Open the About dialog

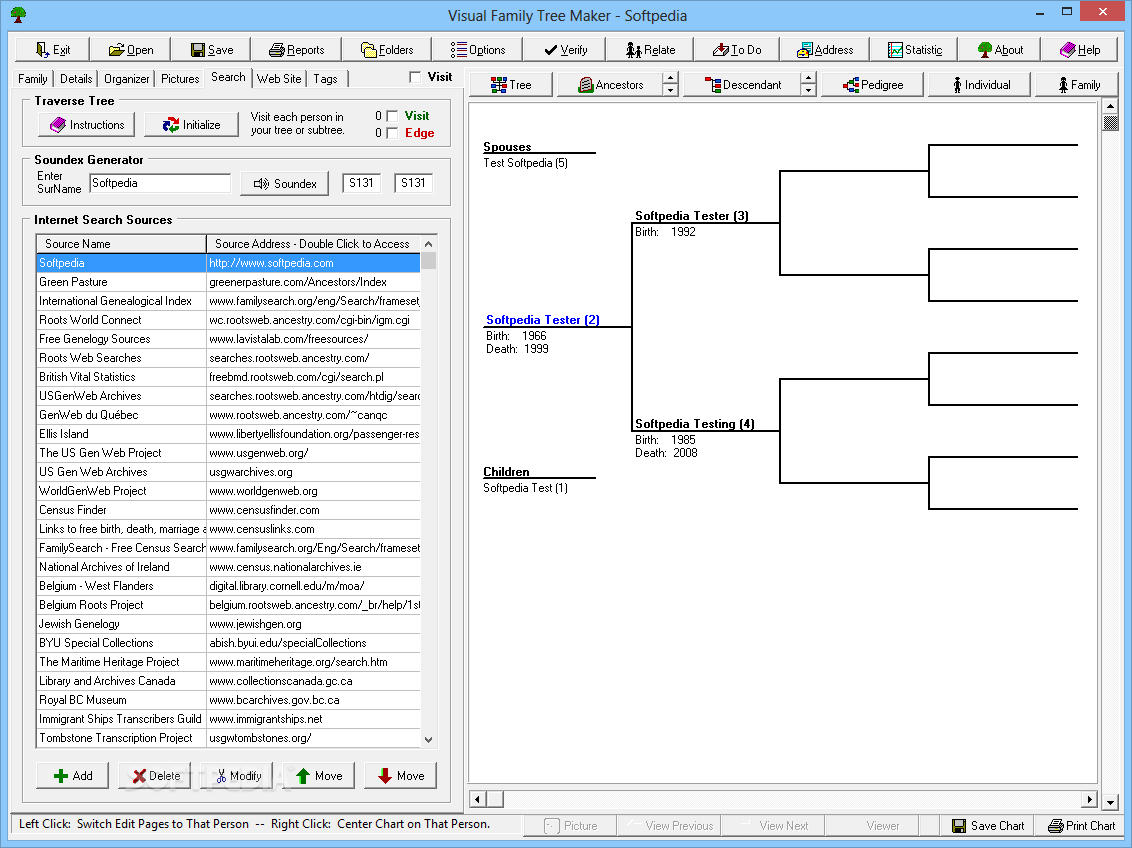[x=1000, y=50]
